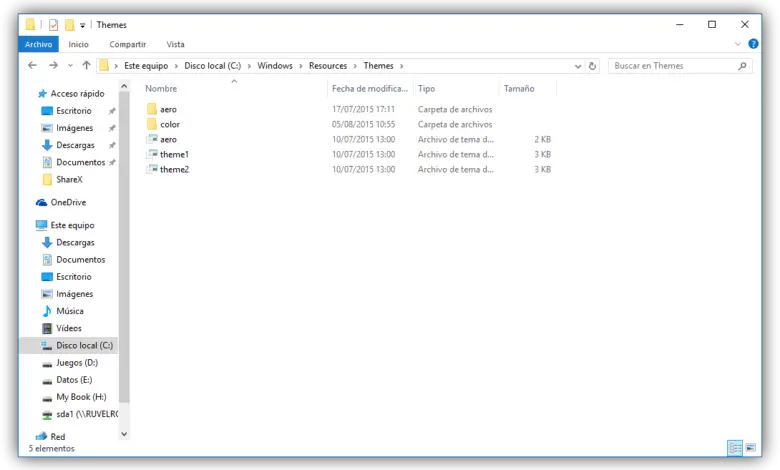Click 'Este equipo' in the address bar
Screen dimensions: 780x470
(x=146, y=66)
